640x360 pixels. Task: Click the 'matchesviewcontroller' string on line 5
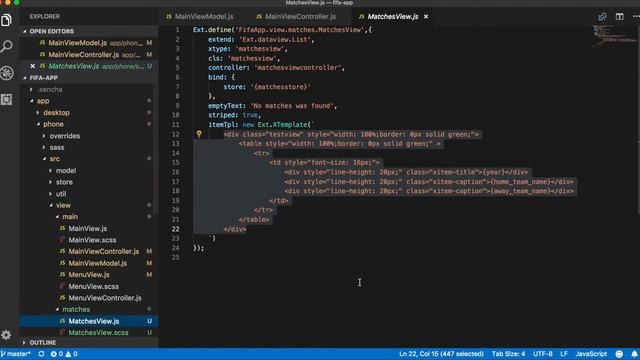click(299, 68)
